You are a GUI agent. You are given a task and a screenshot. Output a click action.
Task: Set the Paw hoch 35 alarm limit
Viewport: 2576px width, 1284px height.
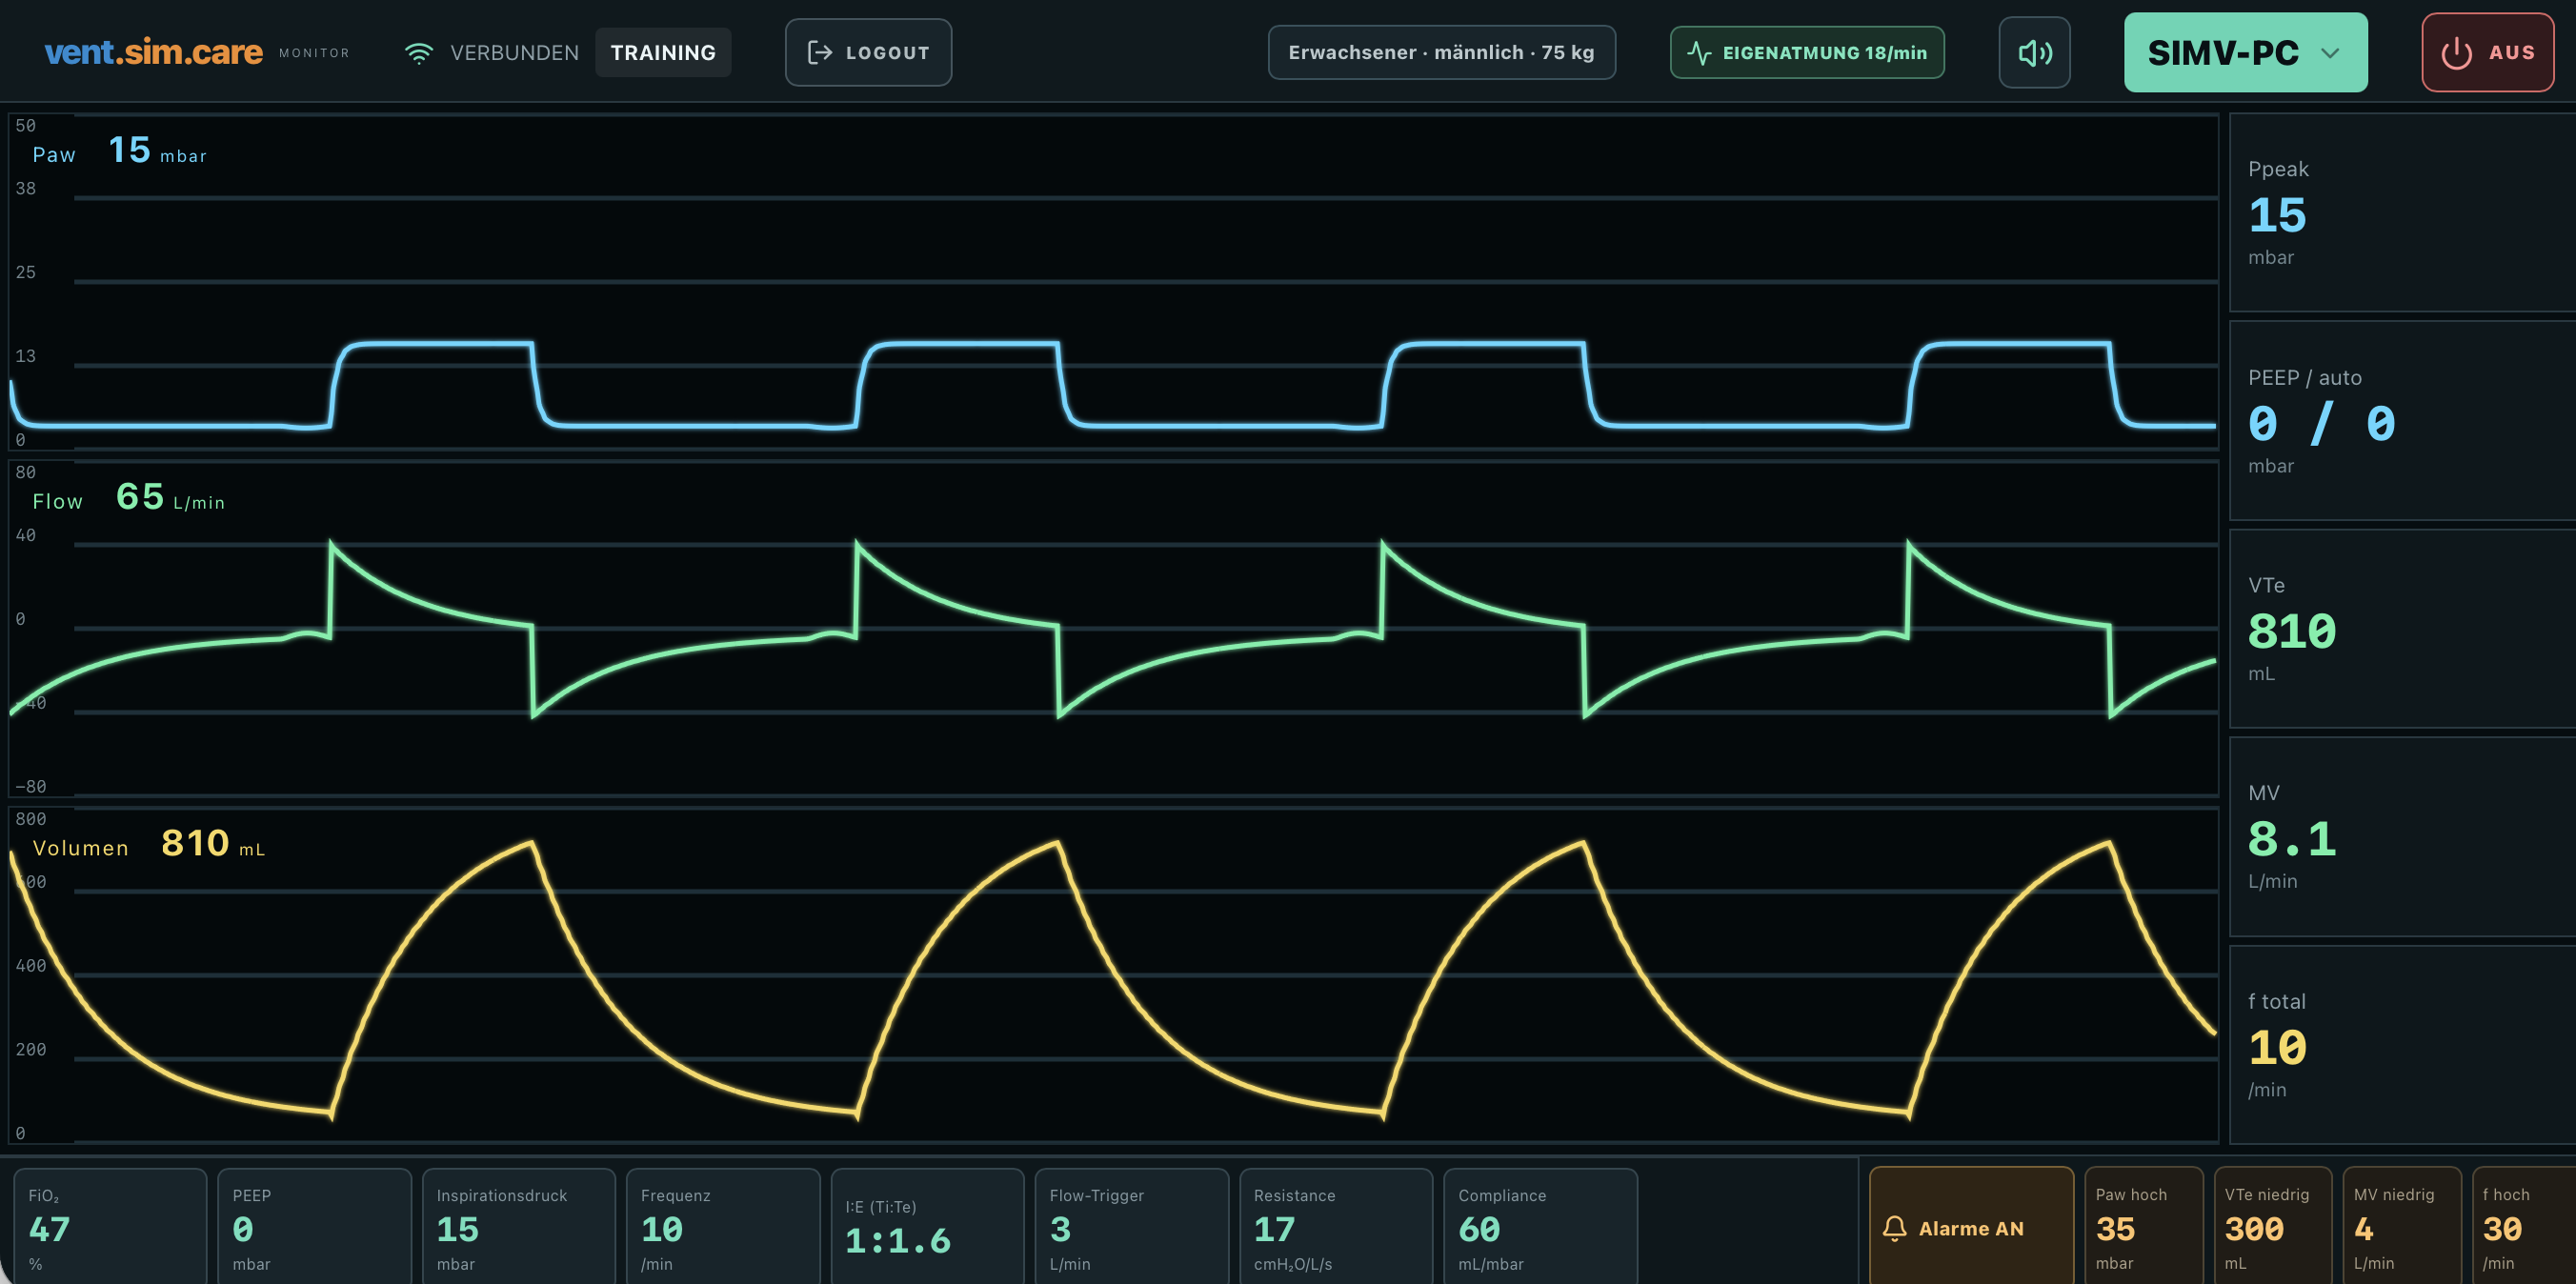point(2143,1226)
